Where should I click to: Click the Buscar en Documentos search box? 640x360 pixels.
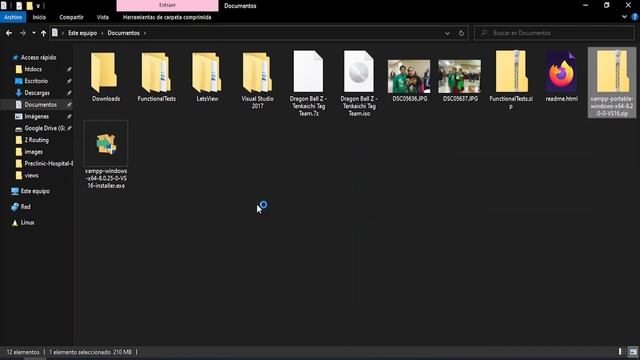point(554,33)
